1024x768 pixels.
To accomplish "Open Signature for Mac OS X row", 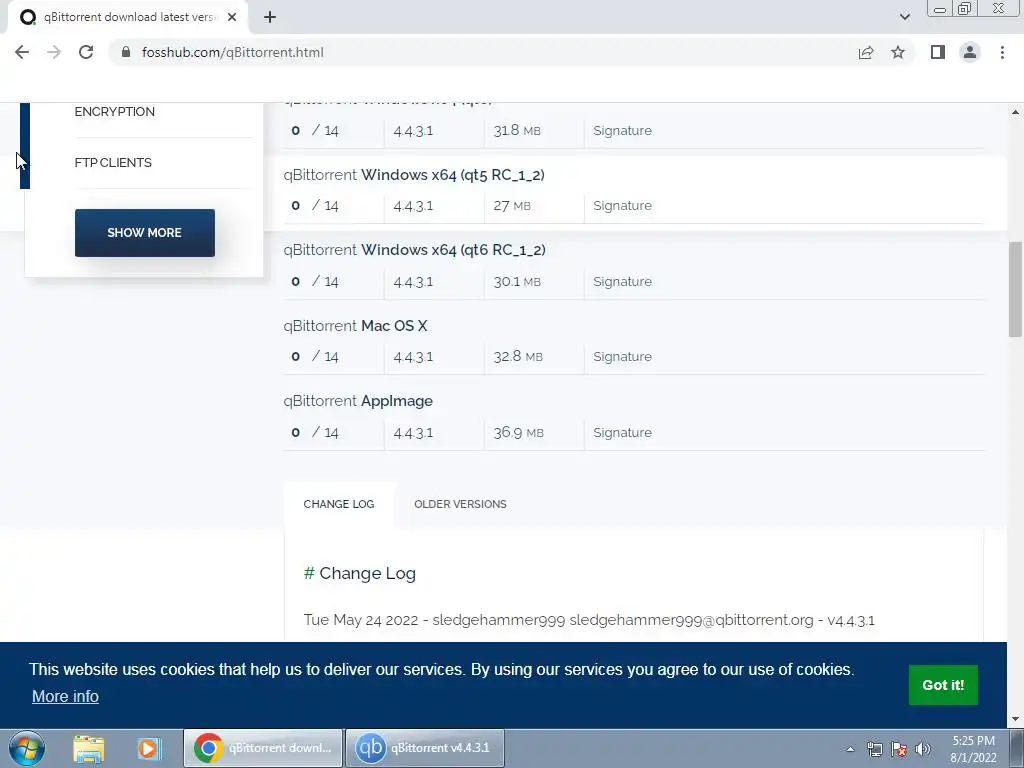I will click(x=622, y=357).
